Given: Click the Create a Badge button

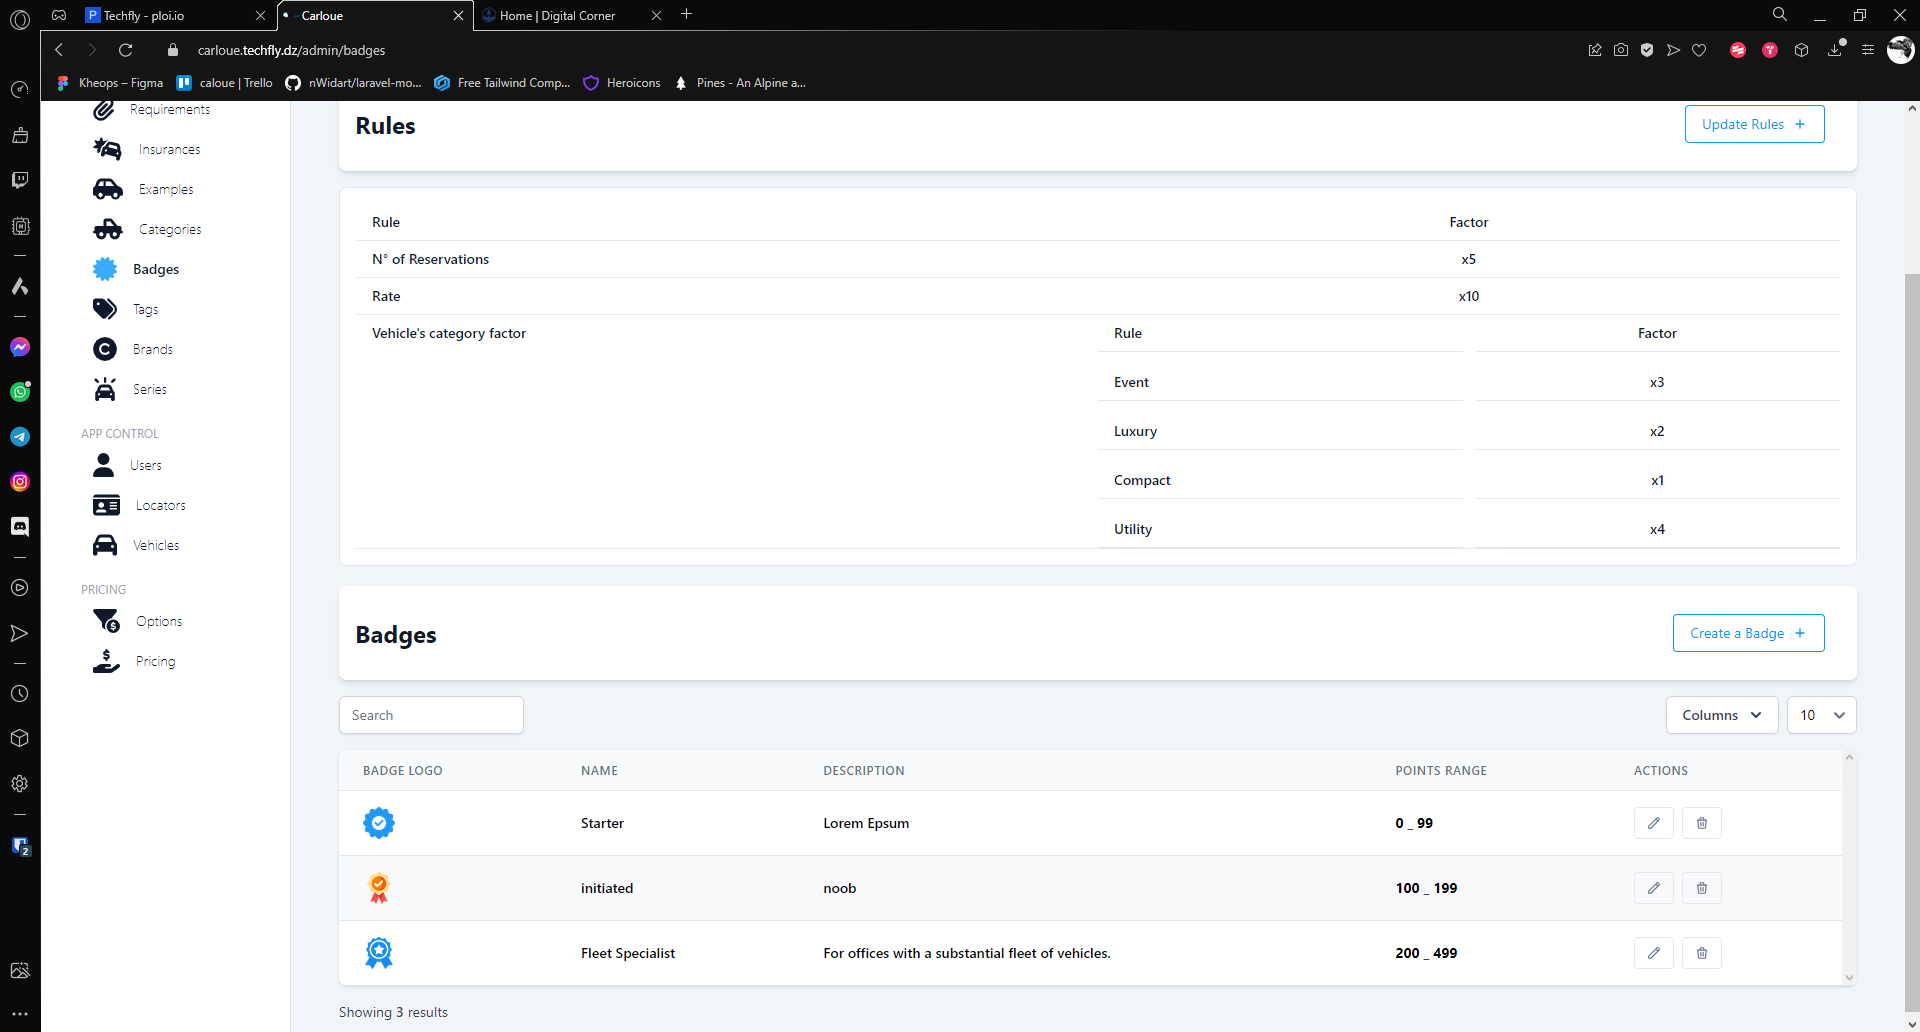Looking at the screenshot, I should pyautogui.click(x=1748, y=633).
